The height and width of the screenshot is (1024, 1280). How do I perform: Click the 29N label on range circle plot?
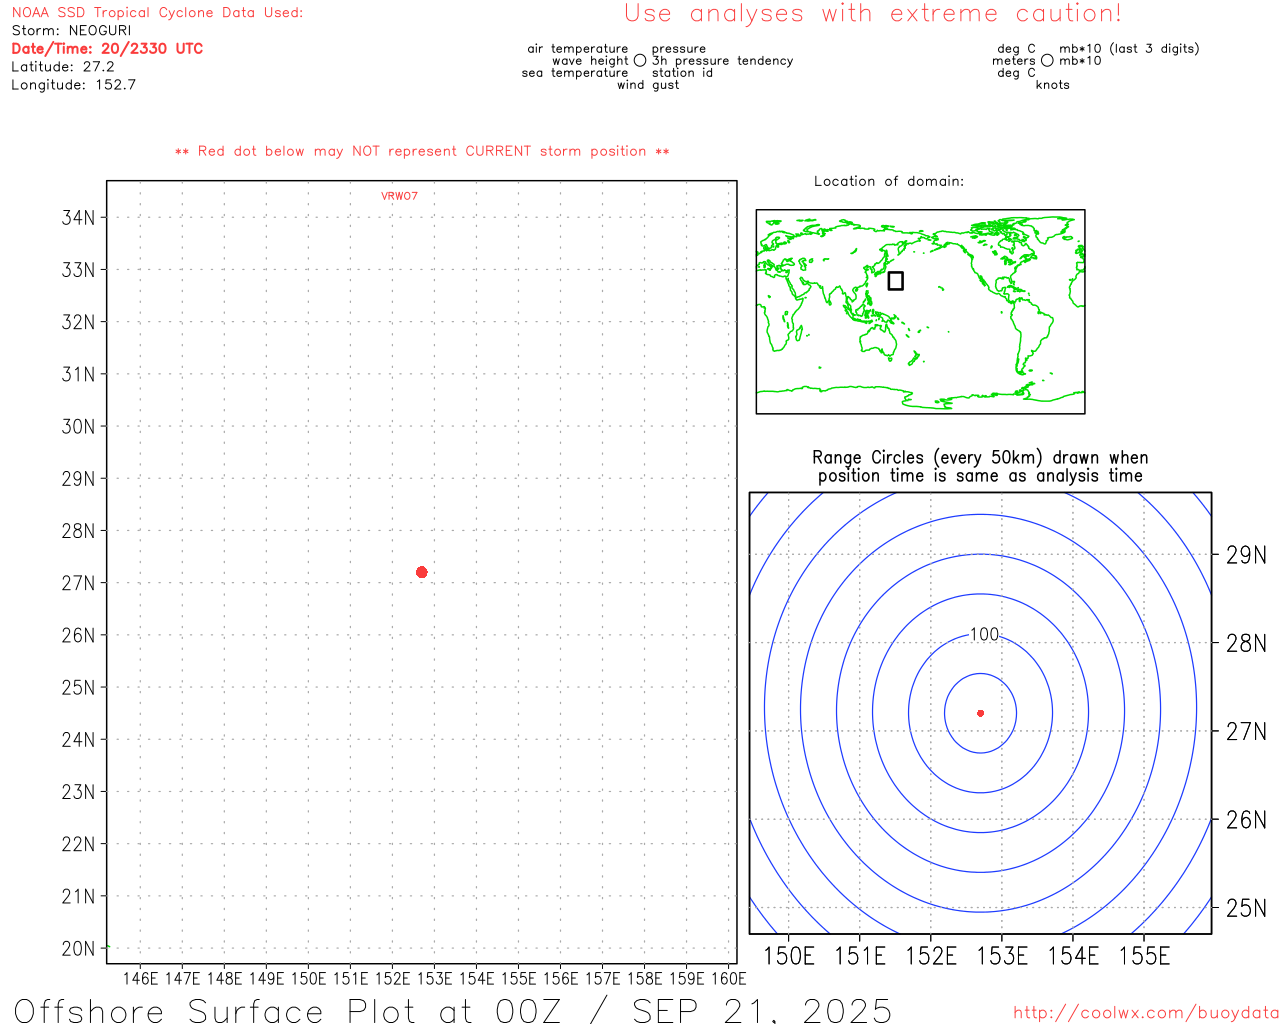coord(1245,555)
